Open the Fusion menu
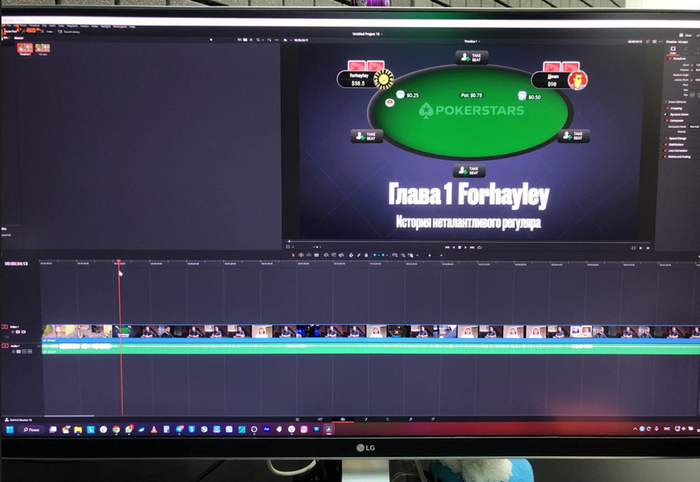This screenshot has width=700, height=482. pyautogui.click(x=84, y=26)
